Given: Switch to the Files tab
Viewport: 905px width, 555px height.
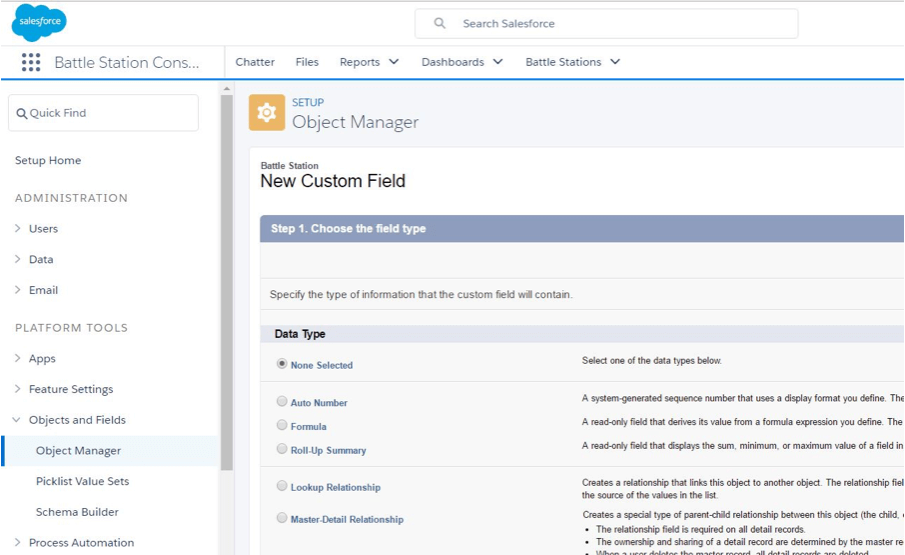Looking at the screenshot, I should tap(307, 62).
